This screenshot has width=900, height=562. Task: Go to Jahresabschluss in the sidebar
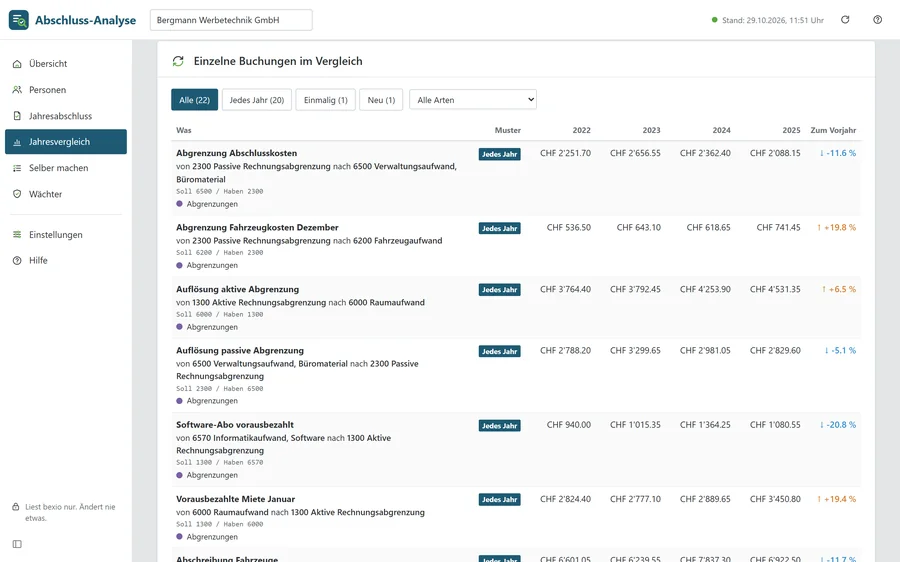66,116
